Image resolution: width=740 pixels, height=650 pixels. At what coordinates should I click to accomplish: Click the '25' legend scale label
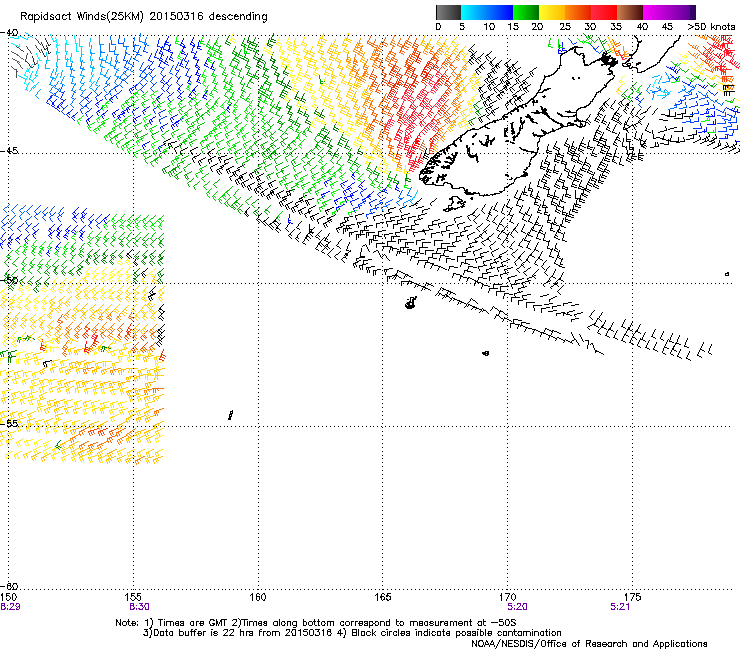(x=564, y=27)
